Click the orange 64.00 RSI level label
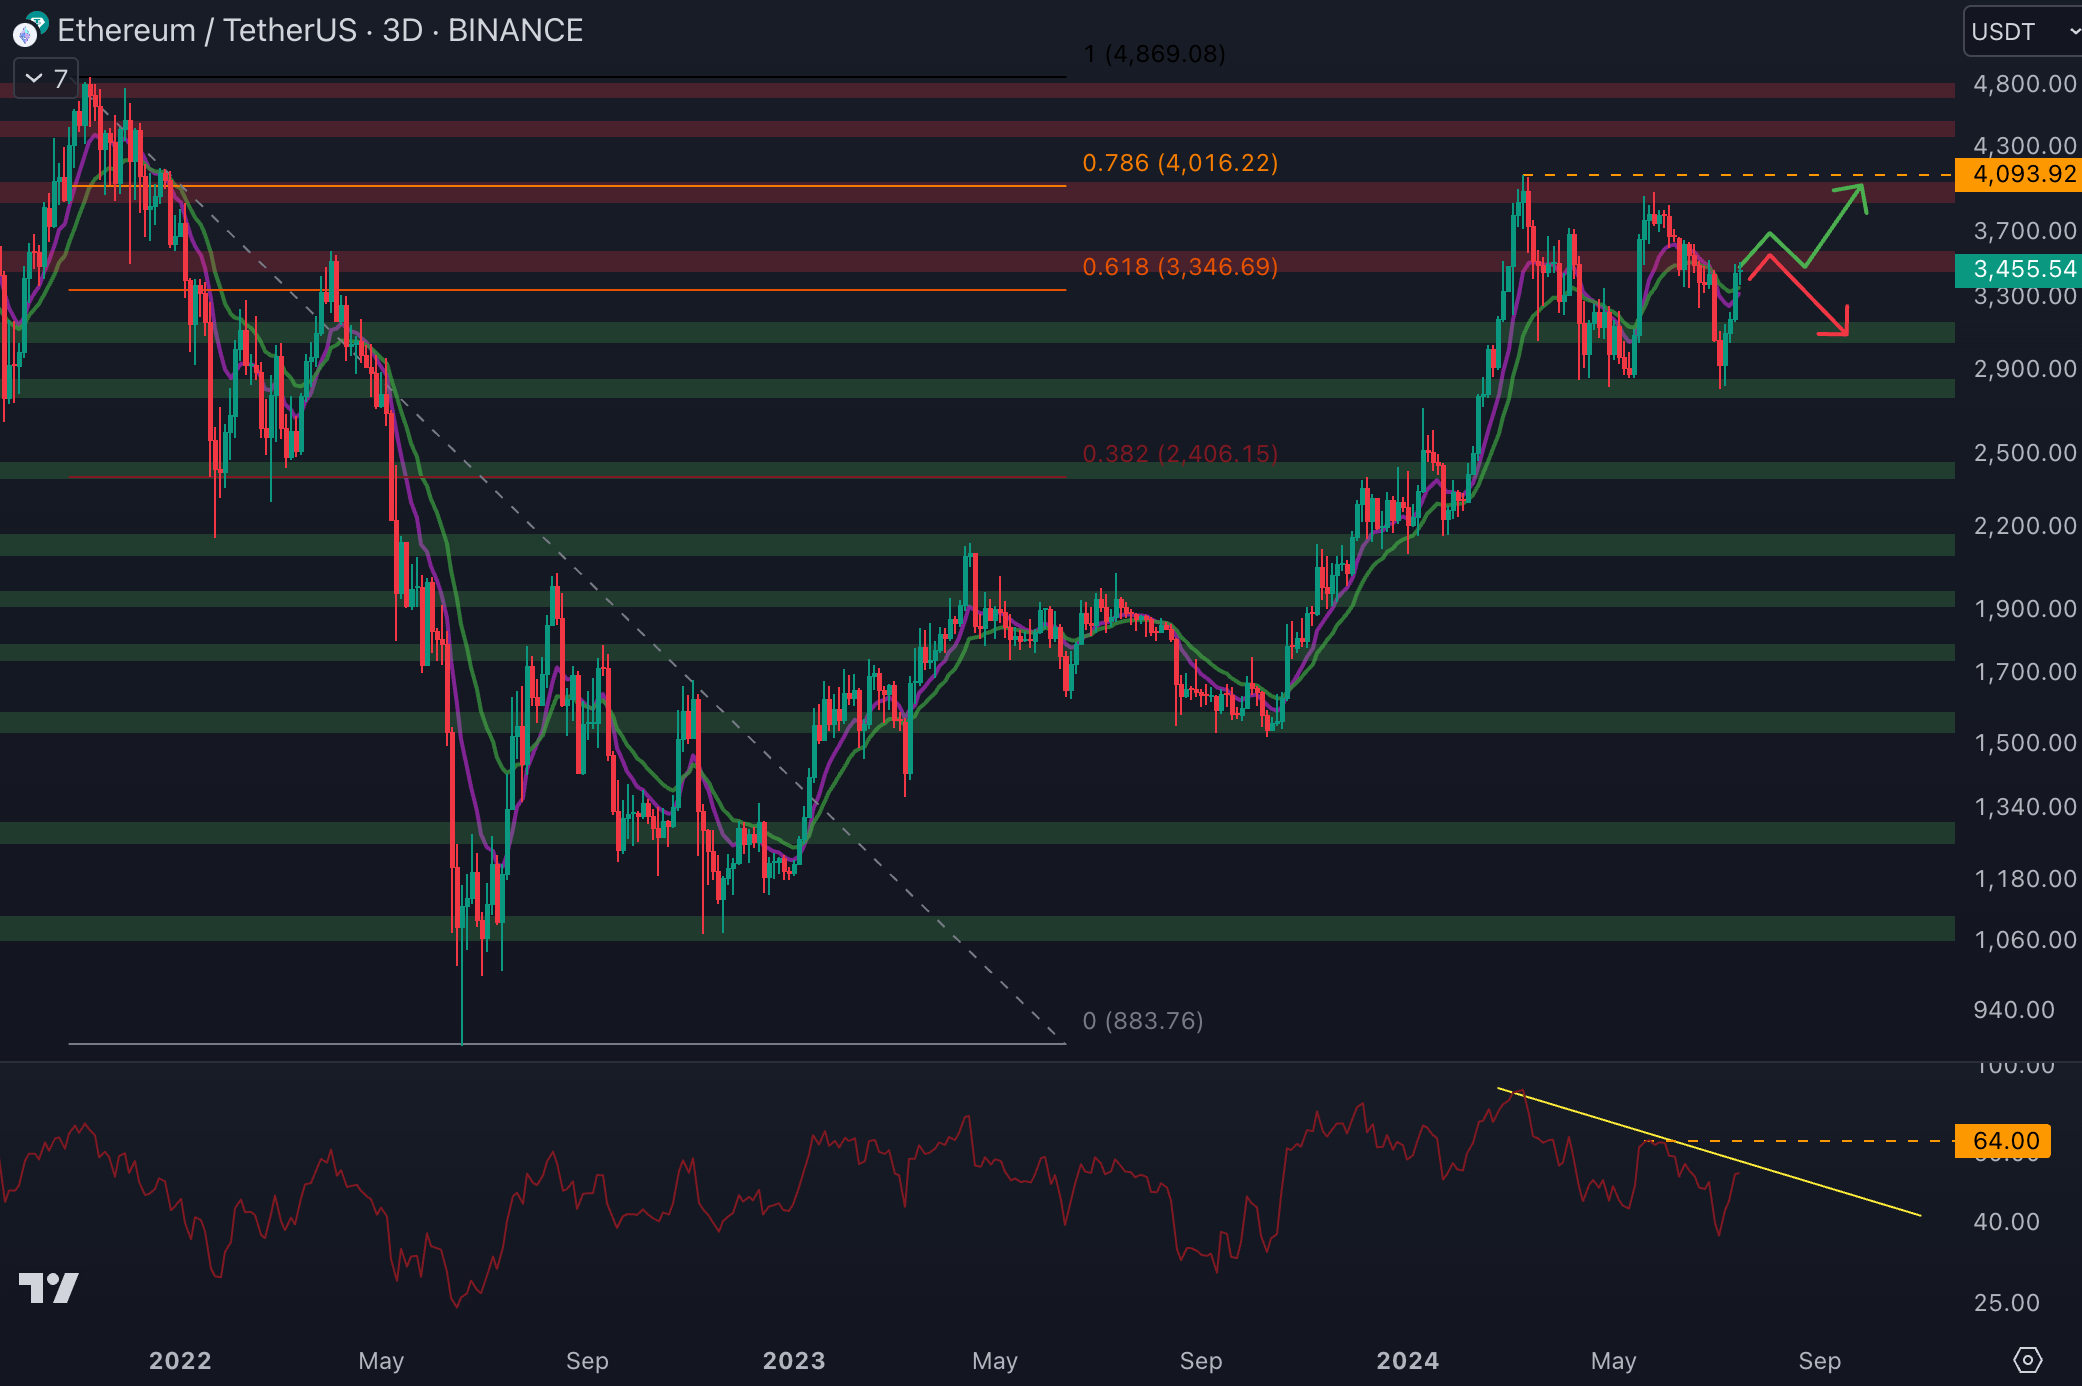 2003,1141
